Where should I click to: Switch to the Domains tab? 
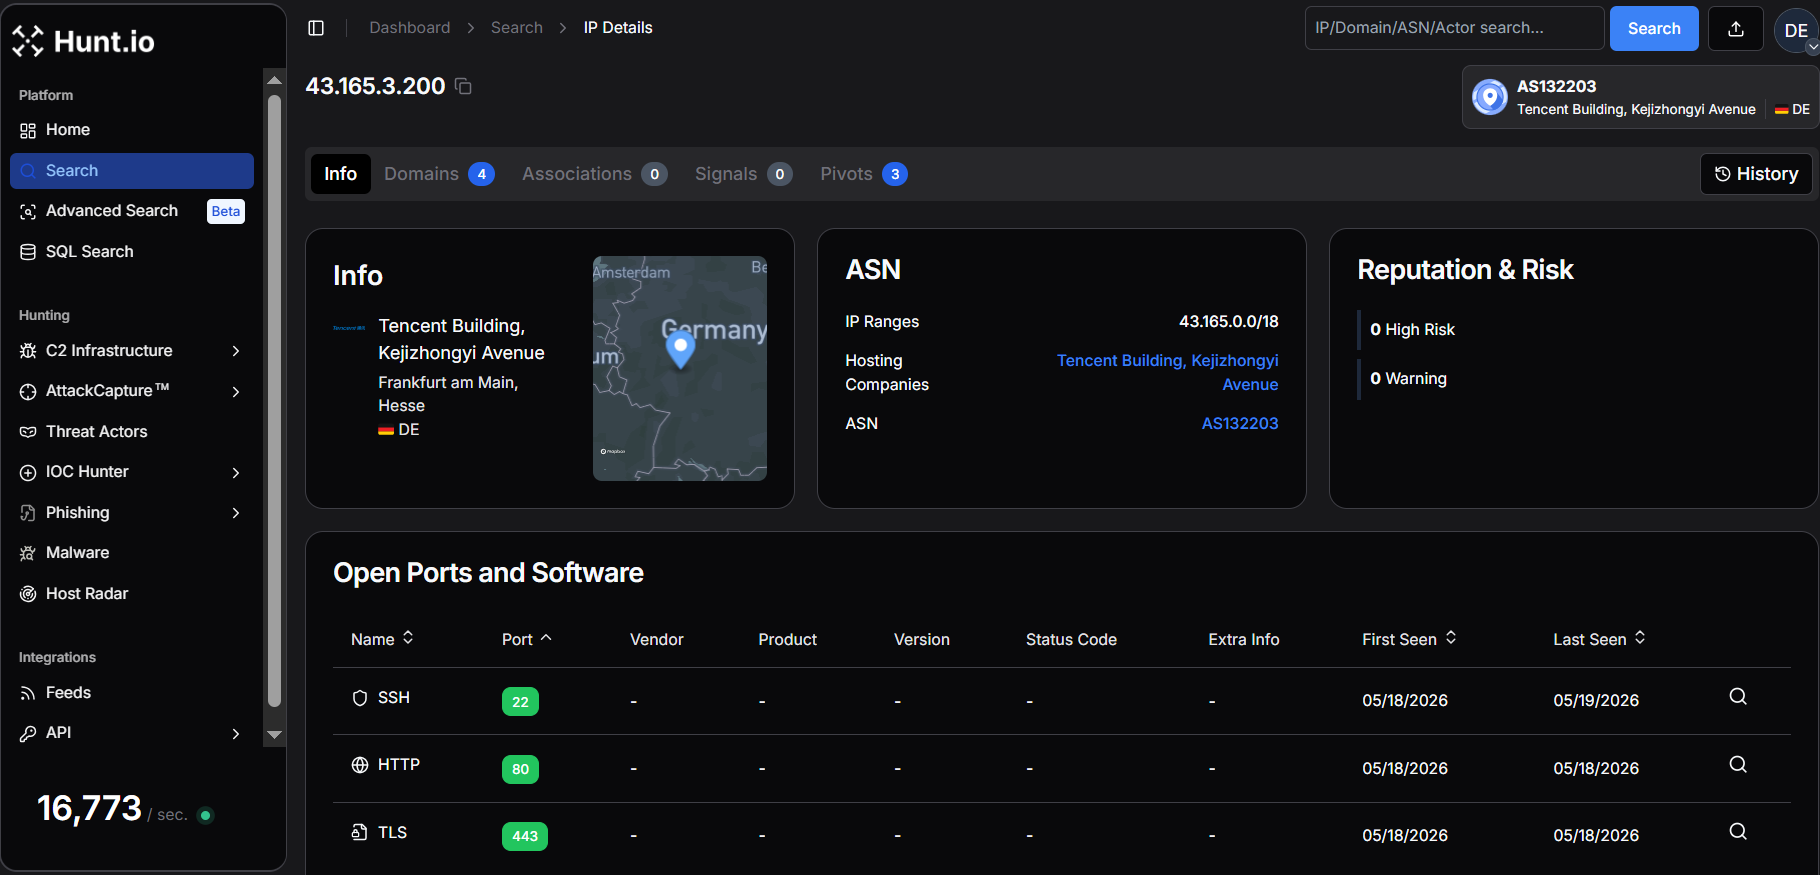coord(439,174)
